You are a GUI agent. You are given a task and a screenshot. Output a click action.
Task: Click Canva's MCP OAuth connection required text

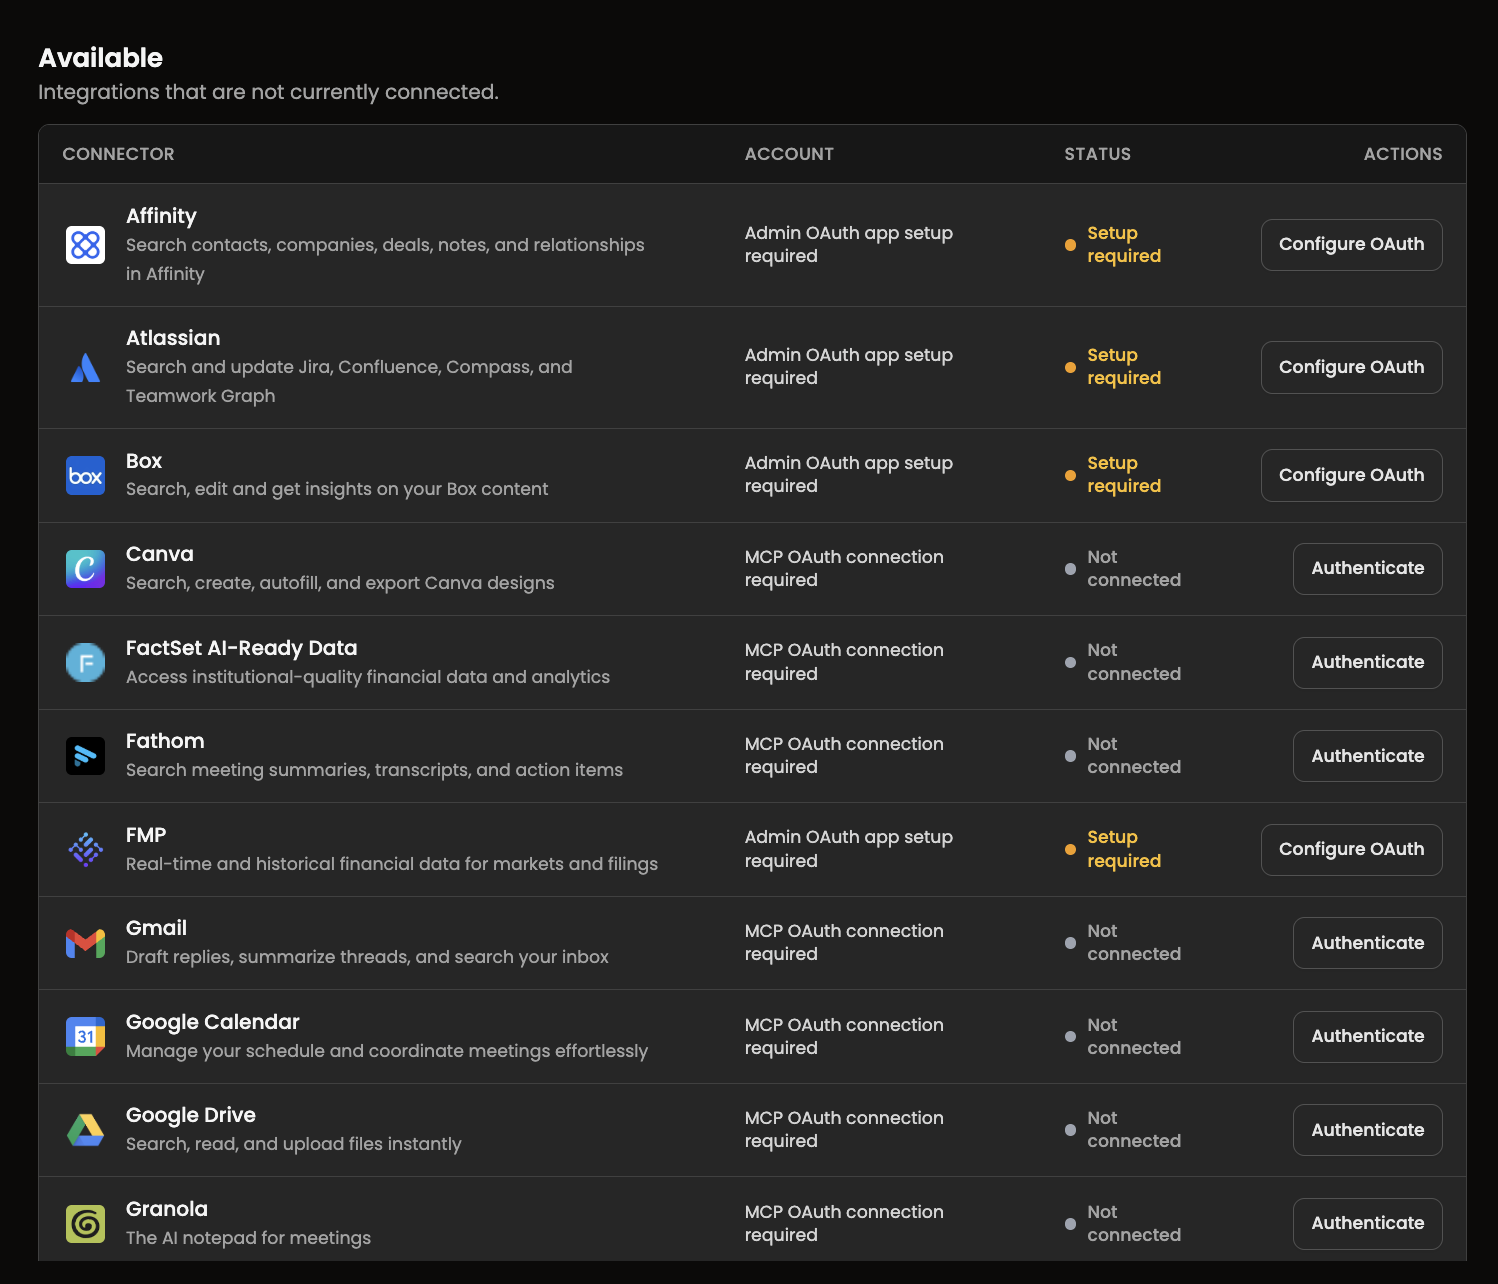844,568
